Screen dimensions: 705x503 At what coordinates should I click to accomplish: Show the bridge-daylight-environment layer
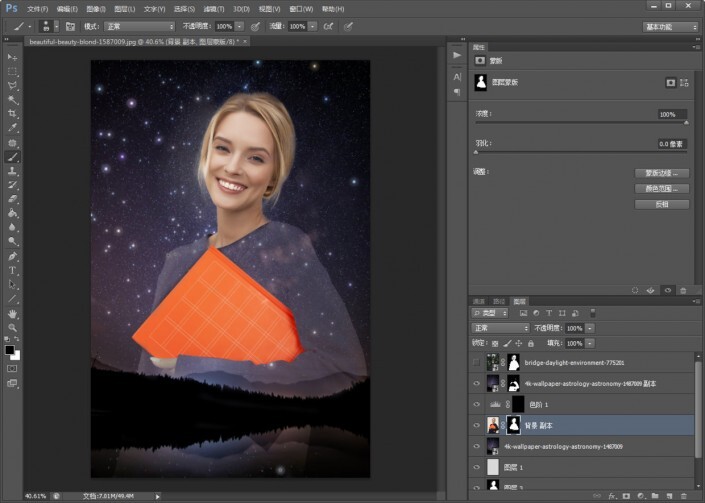477,363
